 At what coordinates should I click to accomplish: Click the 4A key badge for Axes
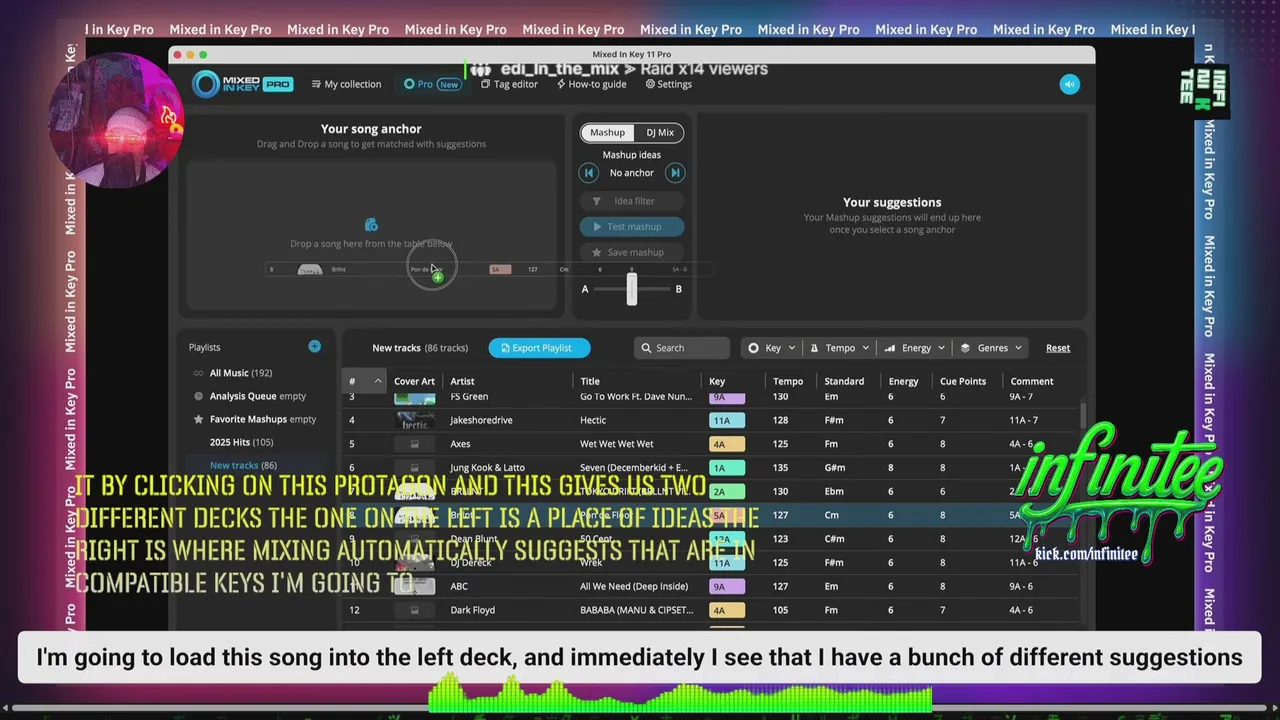[x=727, y=444]
